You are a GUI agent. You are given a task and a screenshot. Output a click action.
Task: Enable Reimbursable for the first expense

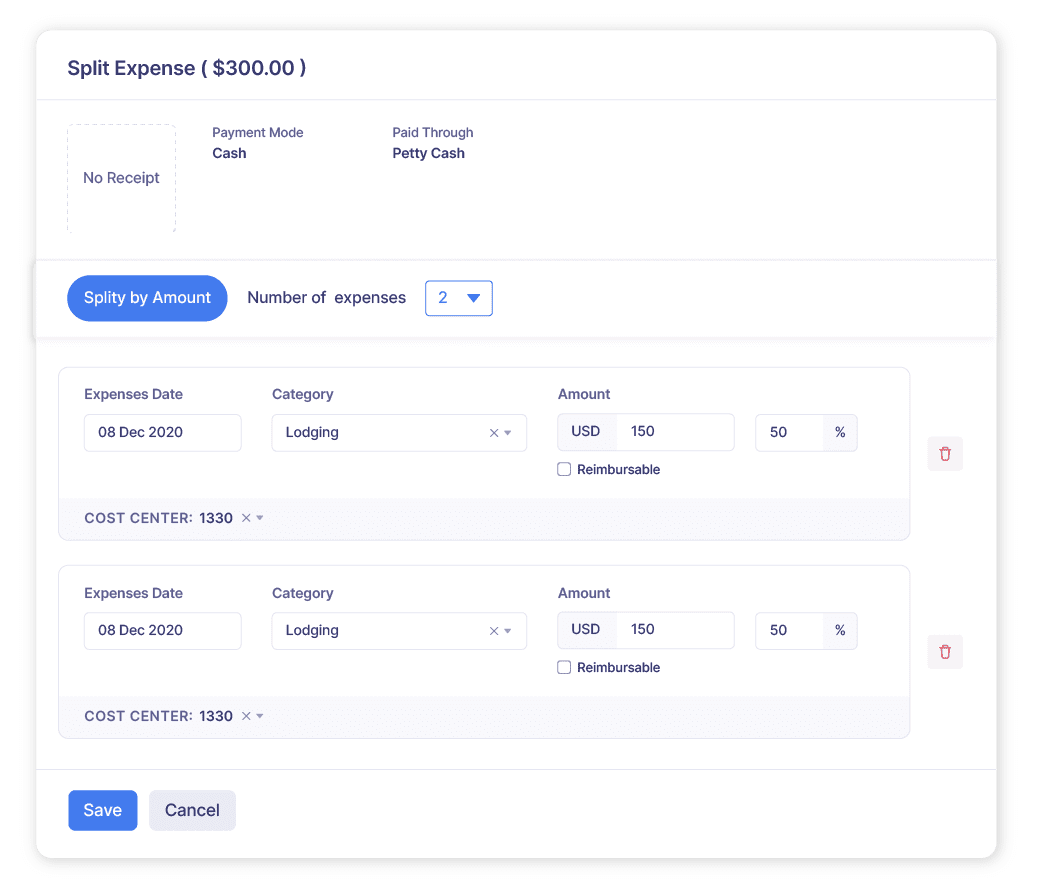point(564,469)
